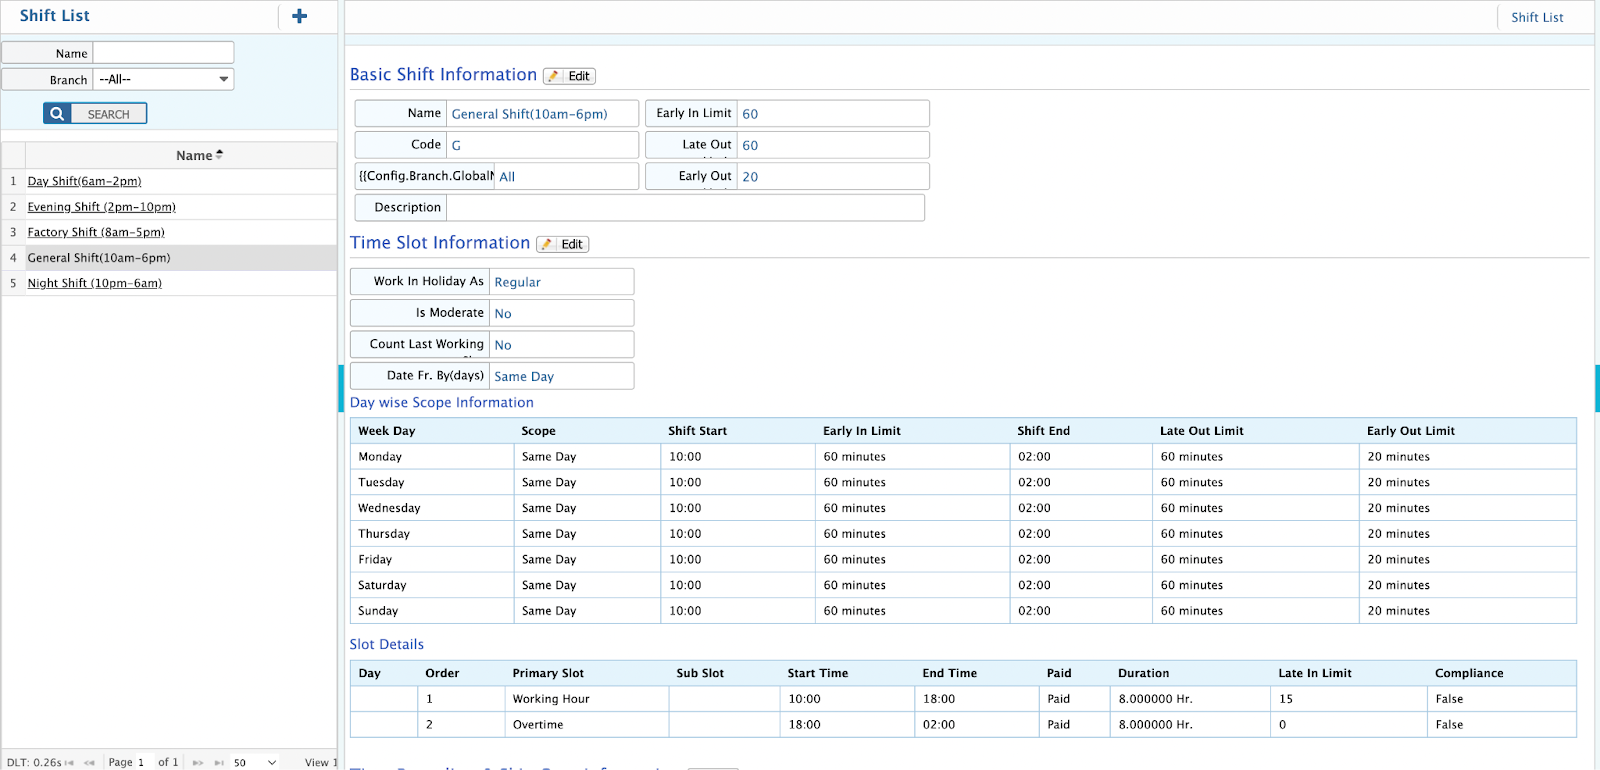Select Factory Shift (8am-5pm) entry

point(96,232)
